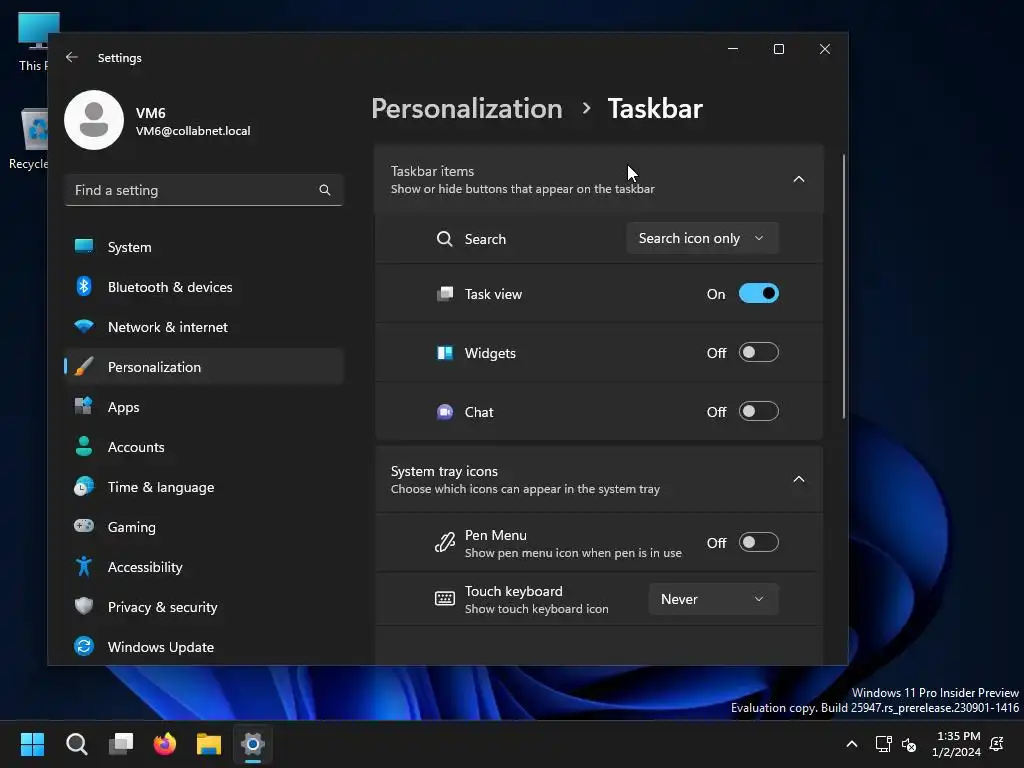Image resolution: width=1024 pixels, height=768 pixels.
Task: Open Network & internet settings
Action: coord(204,327)
